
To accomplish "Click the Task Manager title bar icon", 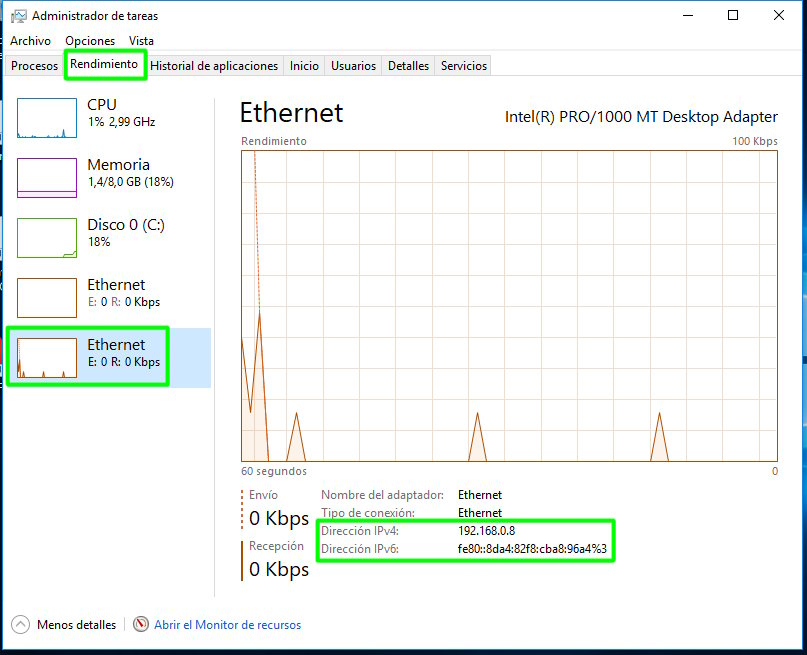I will point(18,16).
